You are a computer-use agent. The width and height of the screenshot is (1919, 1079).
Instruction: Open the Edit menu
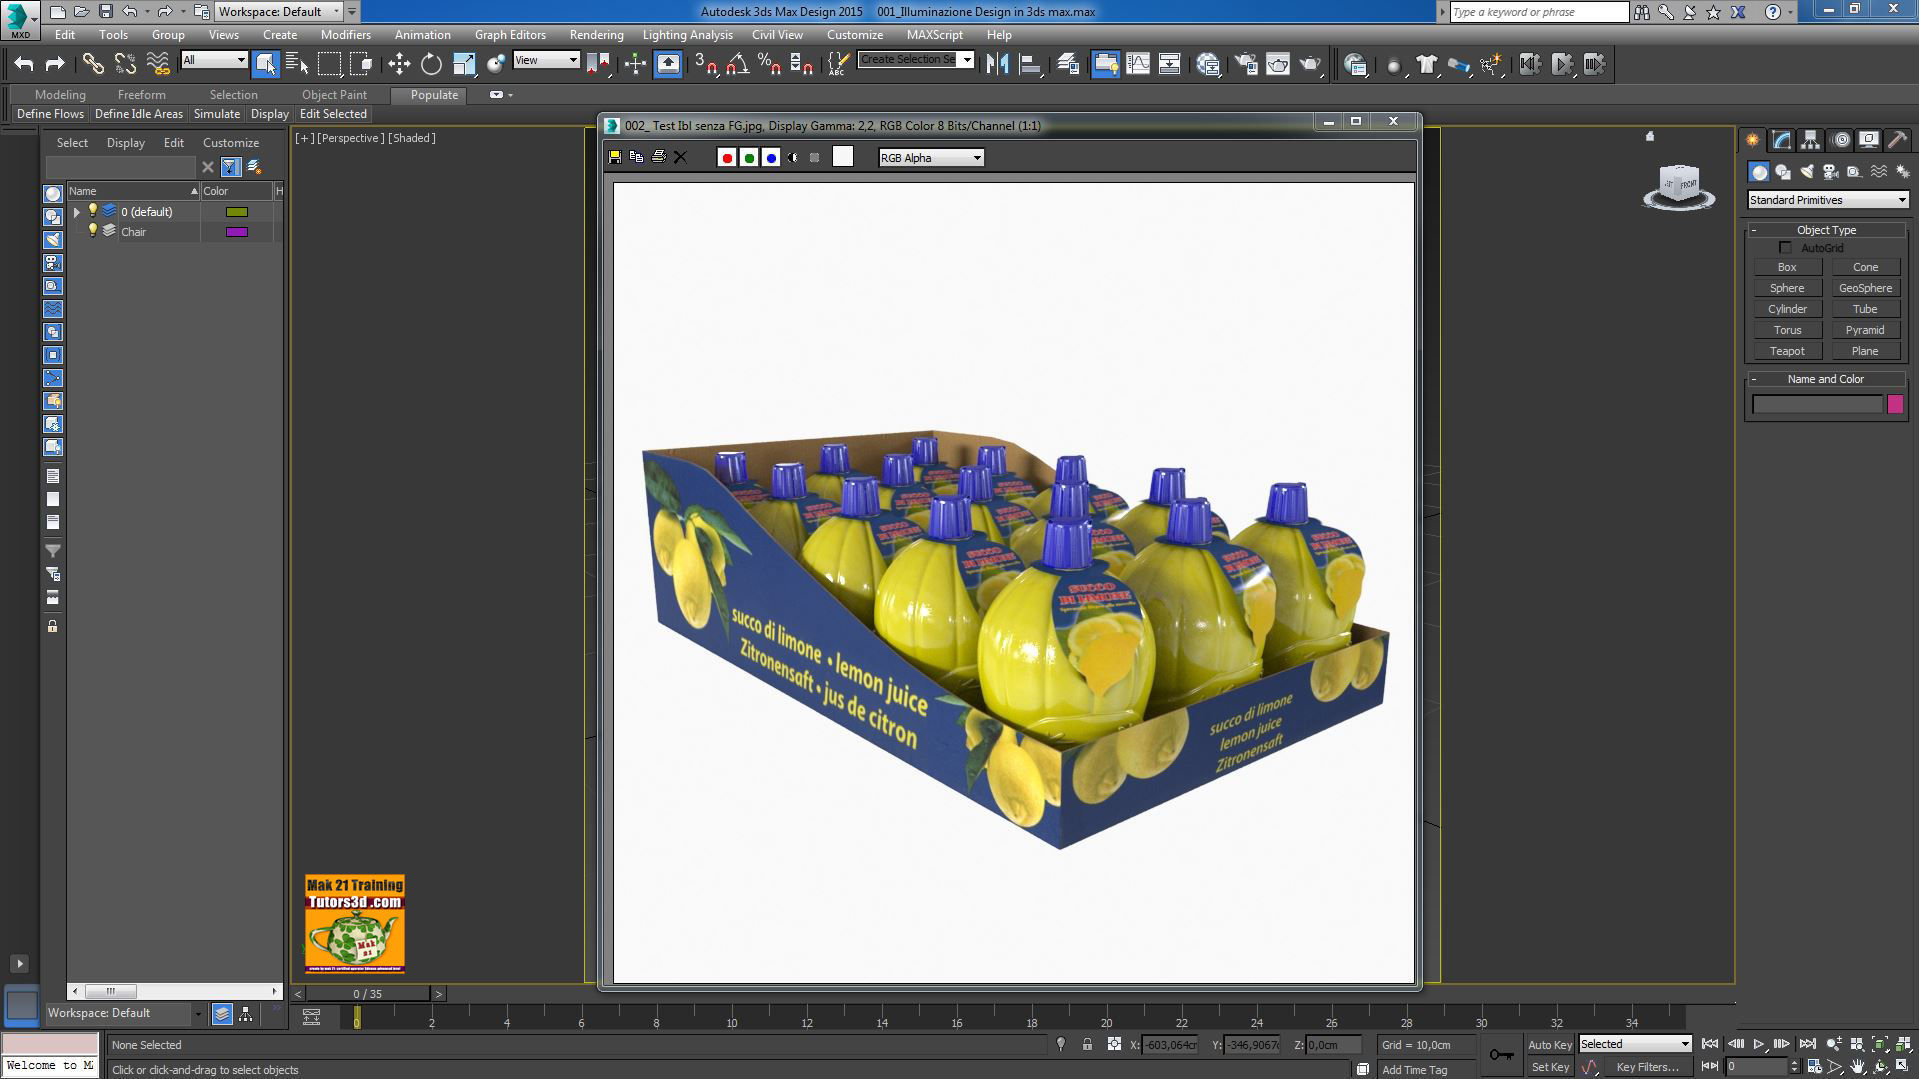coord(65,34)
